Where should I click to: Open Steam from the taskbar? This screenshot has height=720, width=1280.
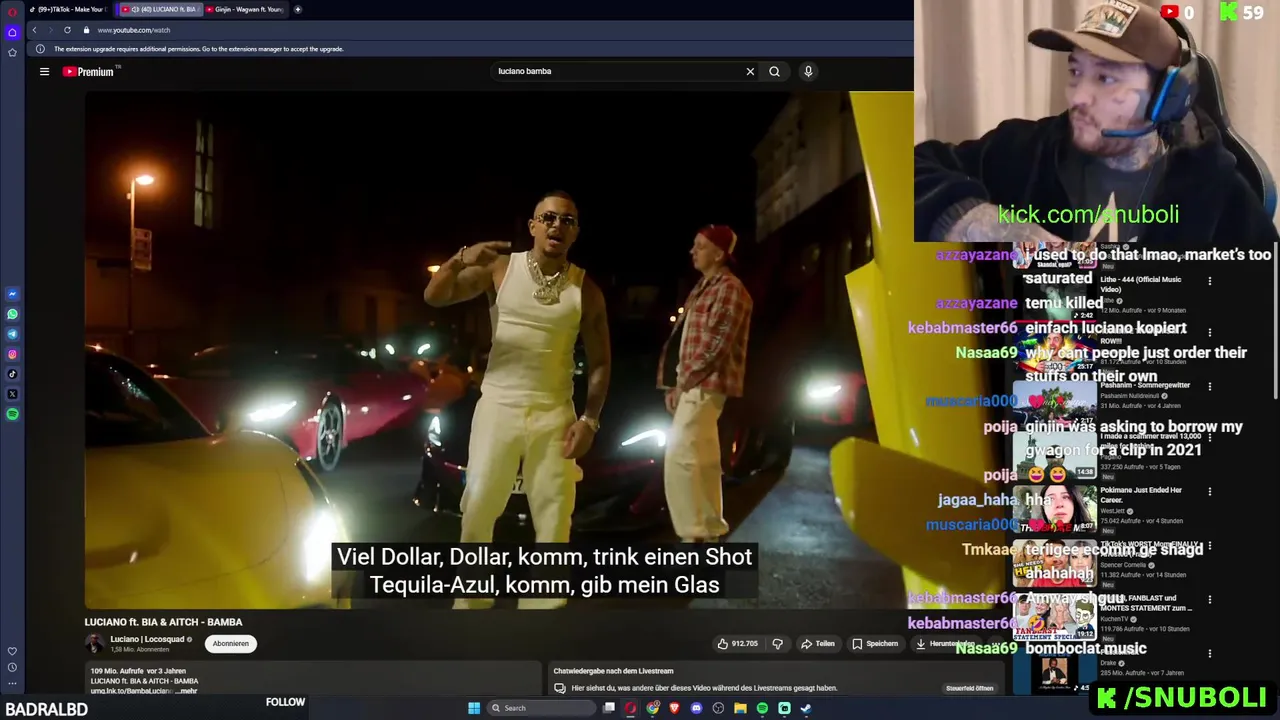point(806,708)
